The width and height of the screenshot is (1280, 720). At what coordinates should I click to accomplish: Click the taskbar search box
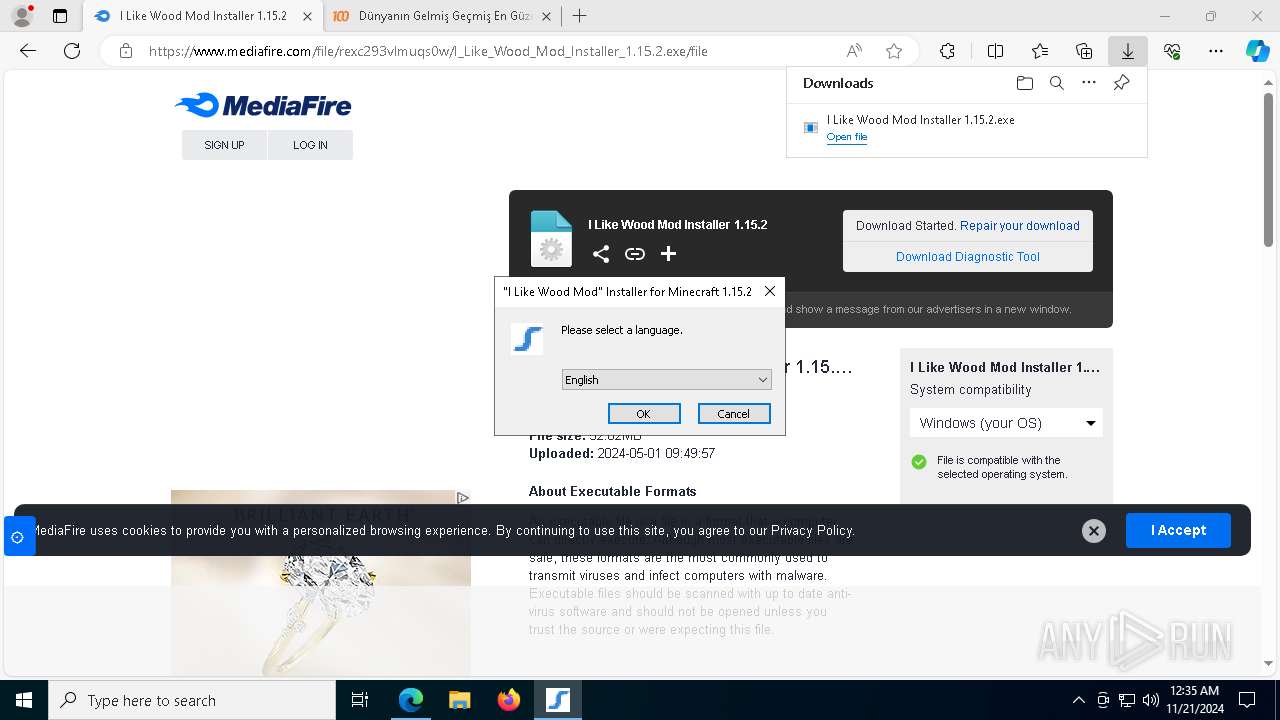point(192,700)
